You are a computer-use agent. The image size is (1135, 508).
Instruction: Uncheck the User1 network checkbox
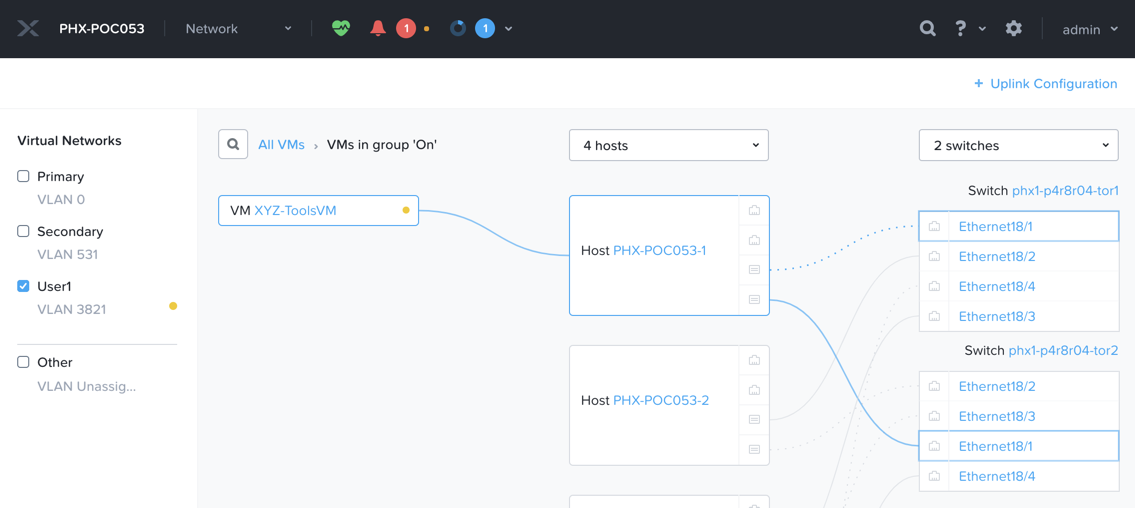(x=23, y=287)
